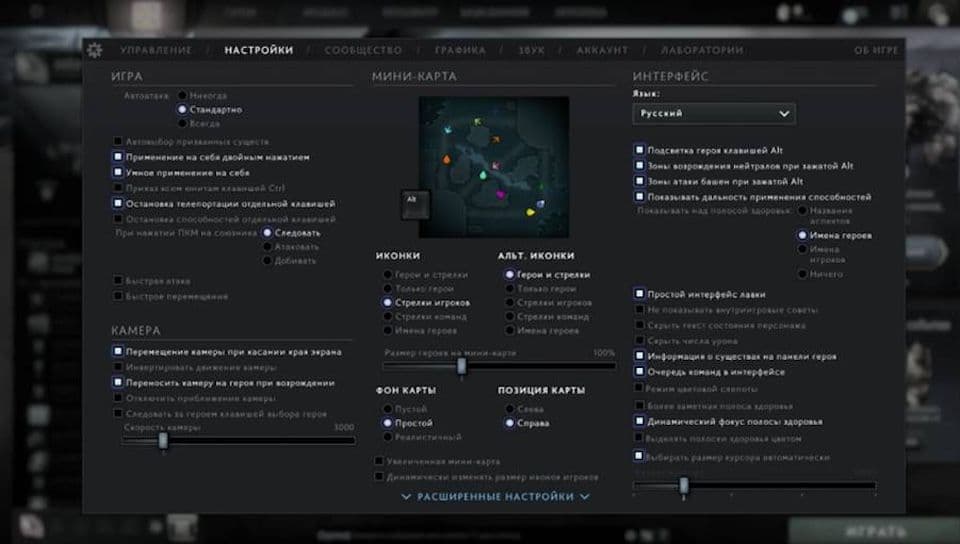Select Атаковать for right-click on ally
Viewport: 960px width, 544px height.
[x=268, y=246]
